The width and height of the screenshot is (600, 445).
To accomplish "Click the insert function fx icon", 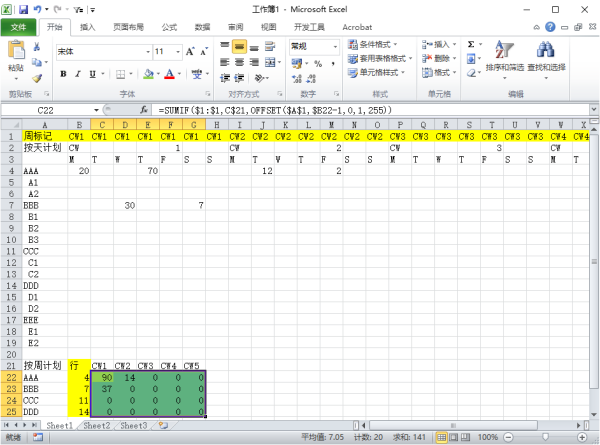I will [144, 109].
